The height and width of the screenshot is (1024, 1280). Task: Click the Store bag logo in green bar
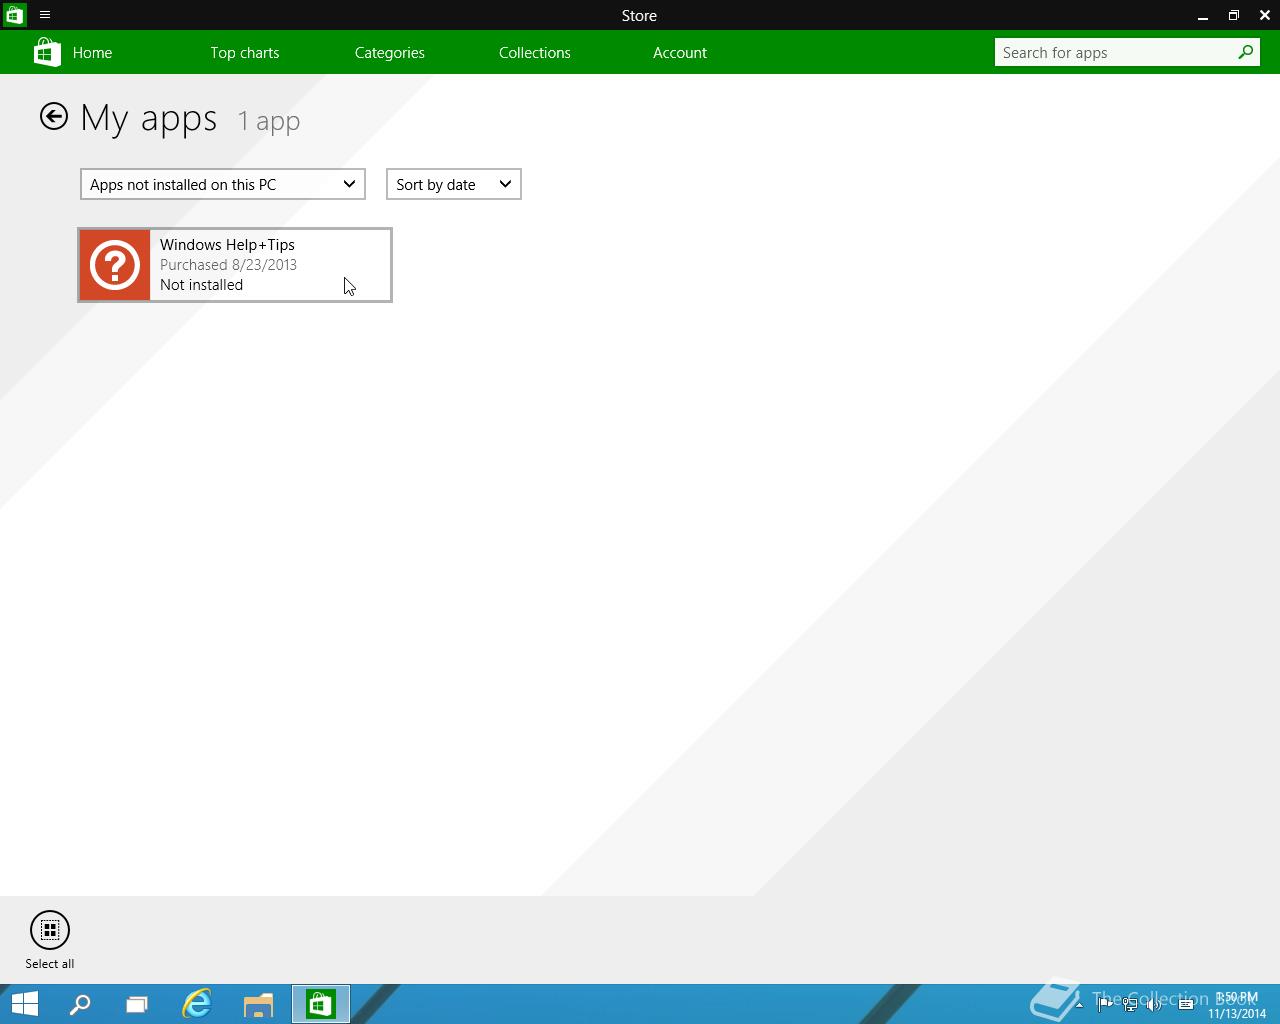(x=47, y=52)
